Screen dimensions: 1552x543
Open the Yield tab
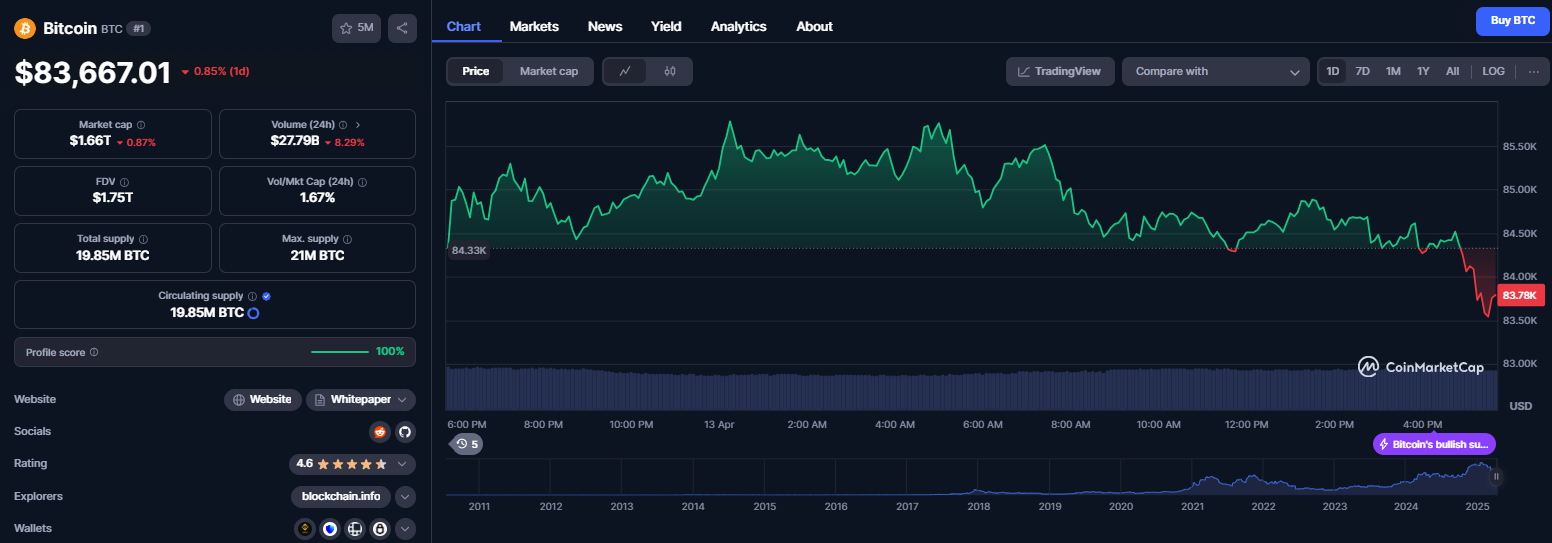[666, 27]
